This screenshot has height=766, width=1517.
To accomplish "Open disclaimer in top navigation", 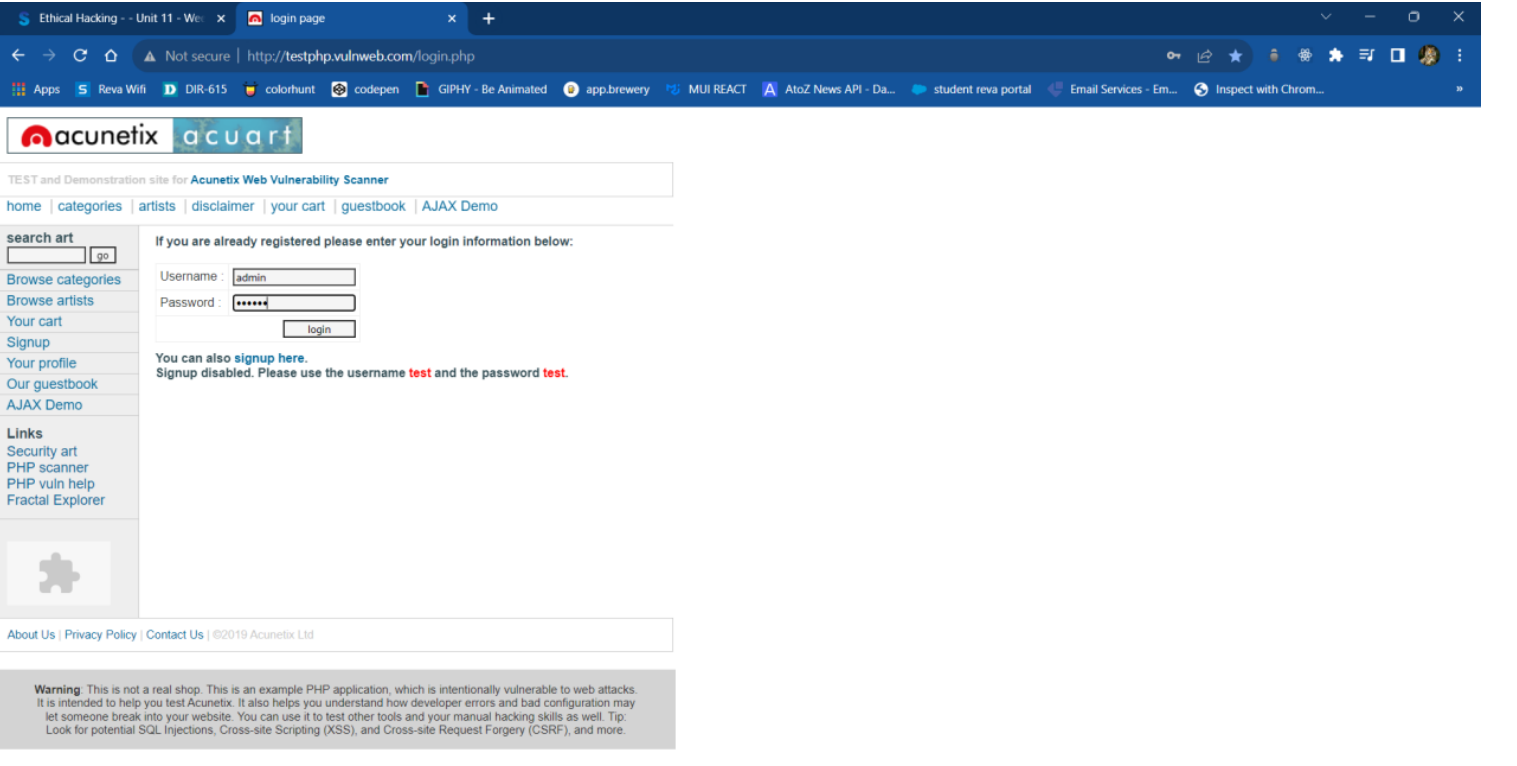I will click(223, 206).
